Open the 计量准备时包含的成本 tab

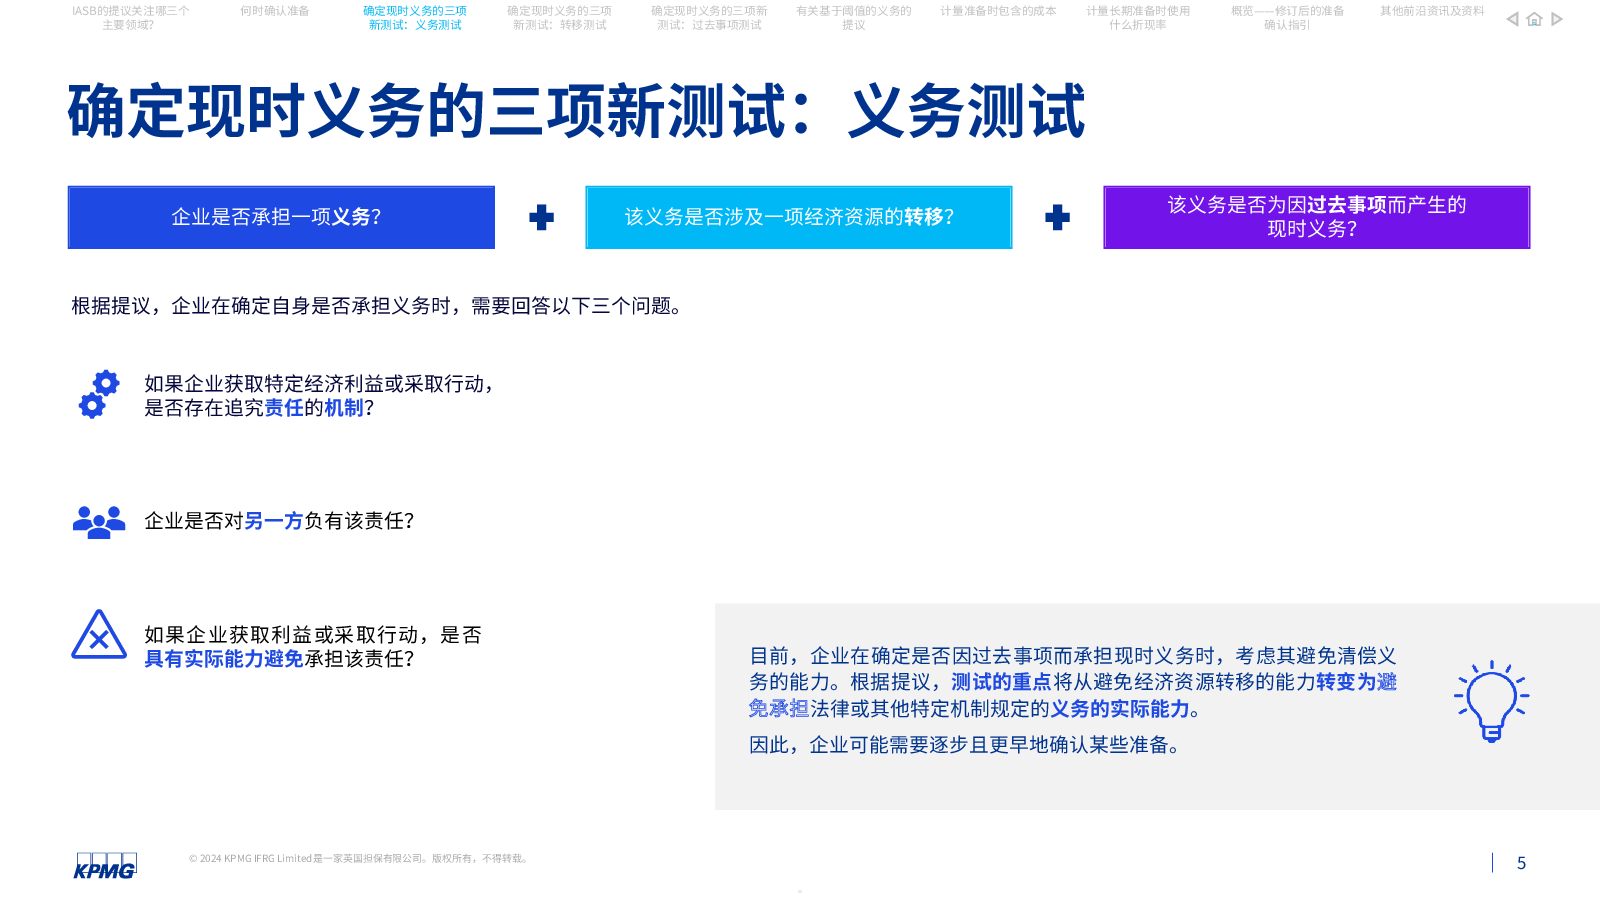pos(998,11)
